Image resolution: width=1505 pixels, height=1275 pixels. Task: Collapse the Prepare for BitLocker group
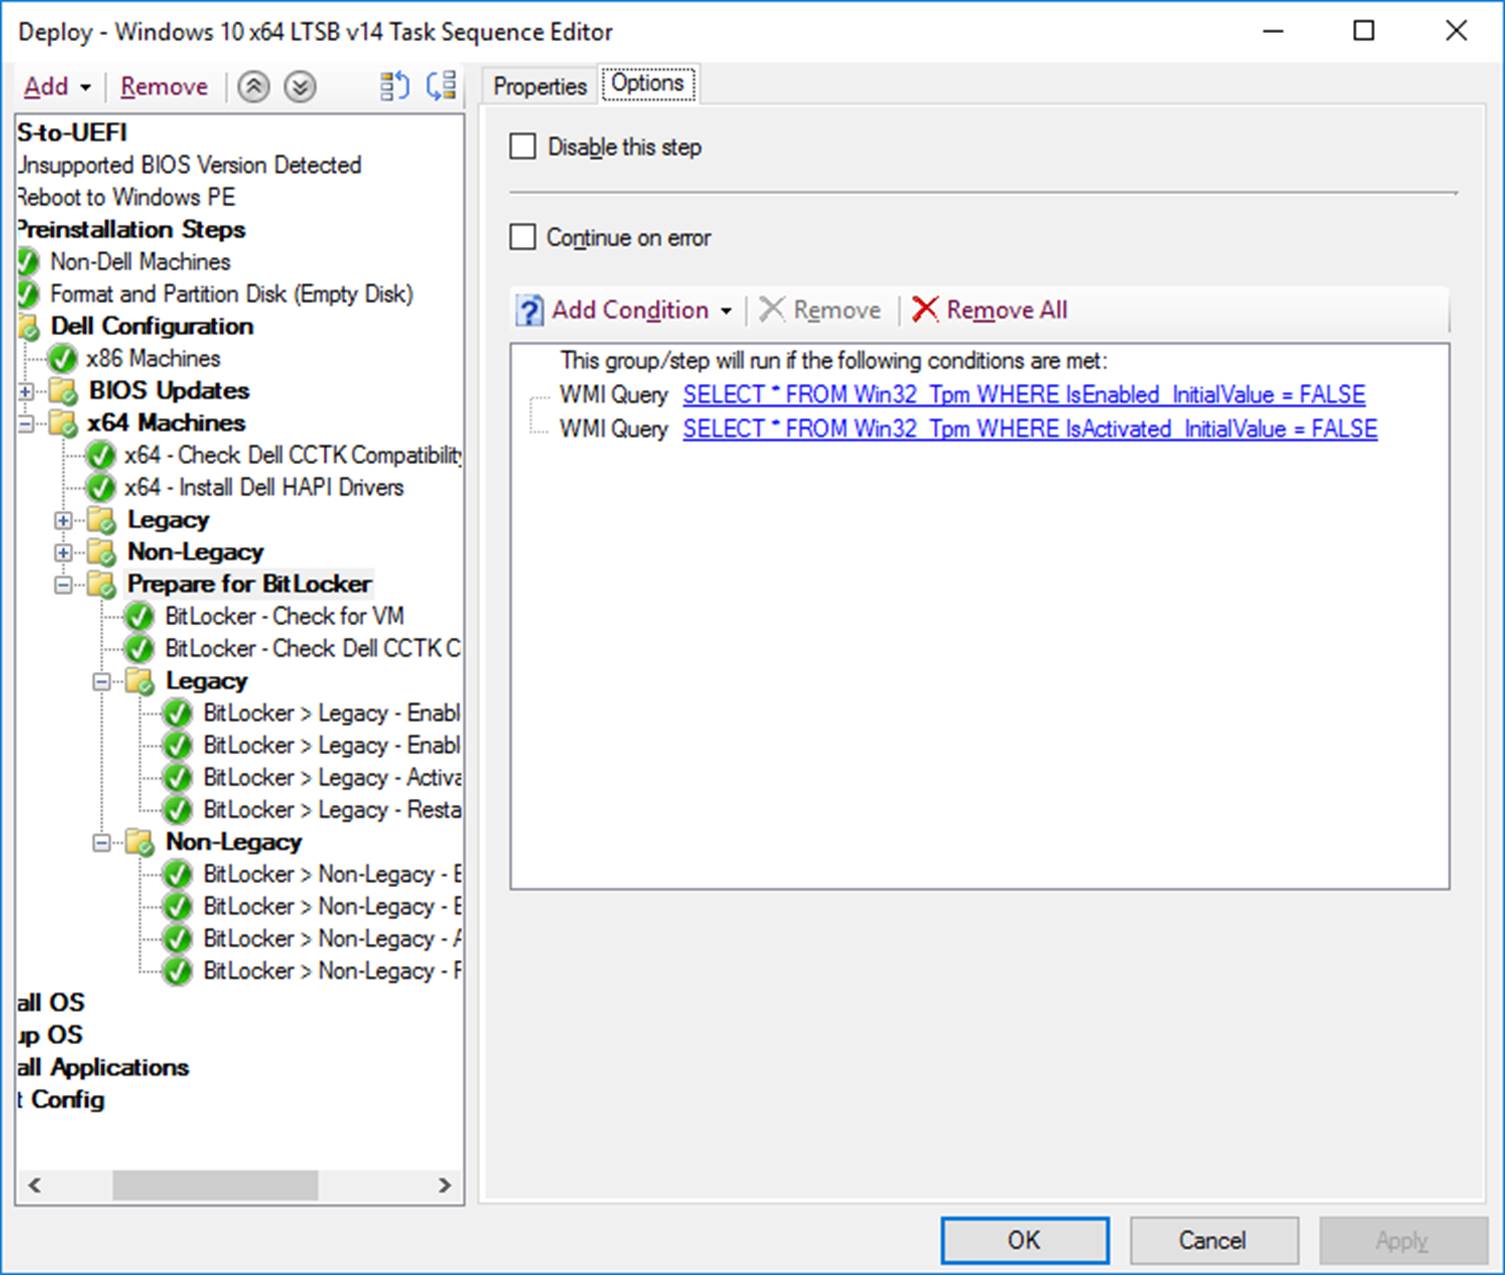64,584
